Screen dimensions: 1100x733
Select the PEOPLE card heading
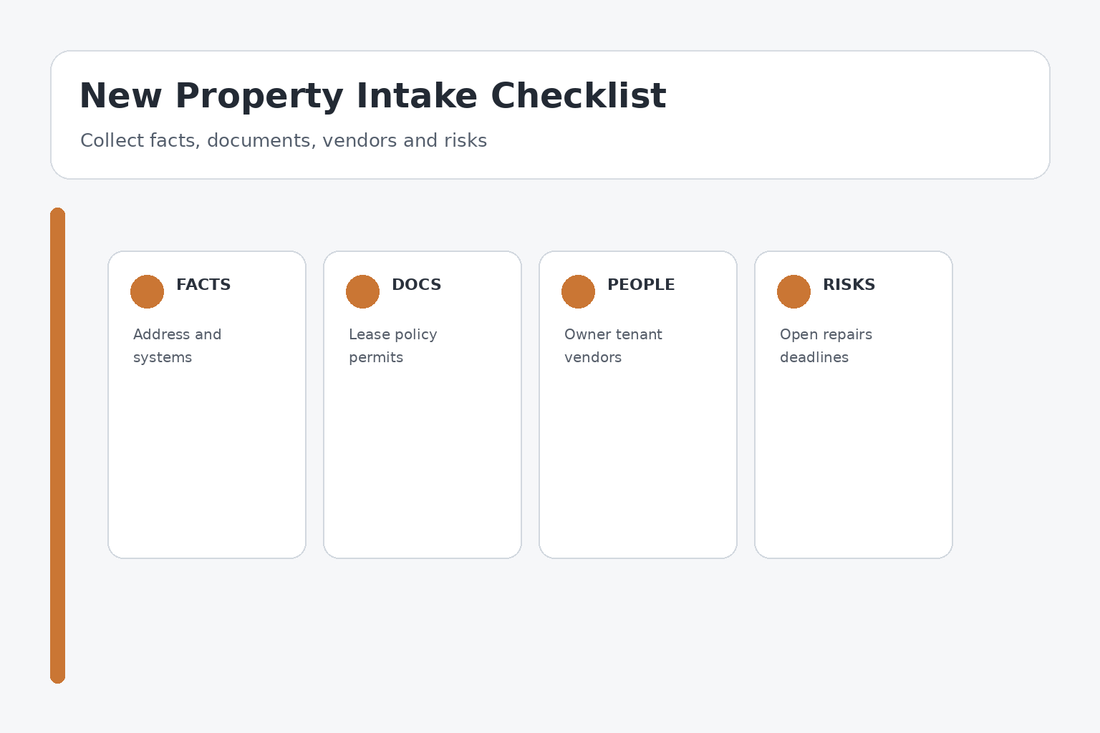(x=641, y=285)
